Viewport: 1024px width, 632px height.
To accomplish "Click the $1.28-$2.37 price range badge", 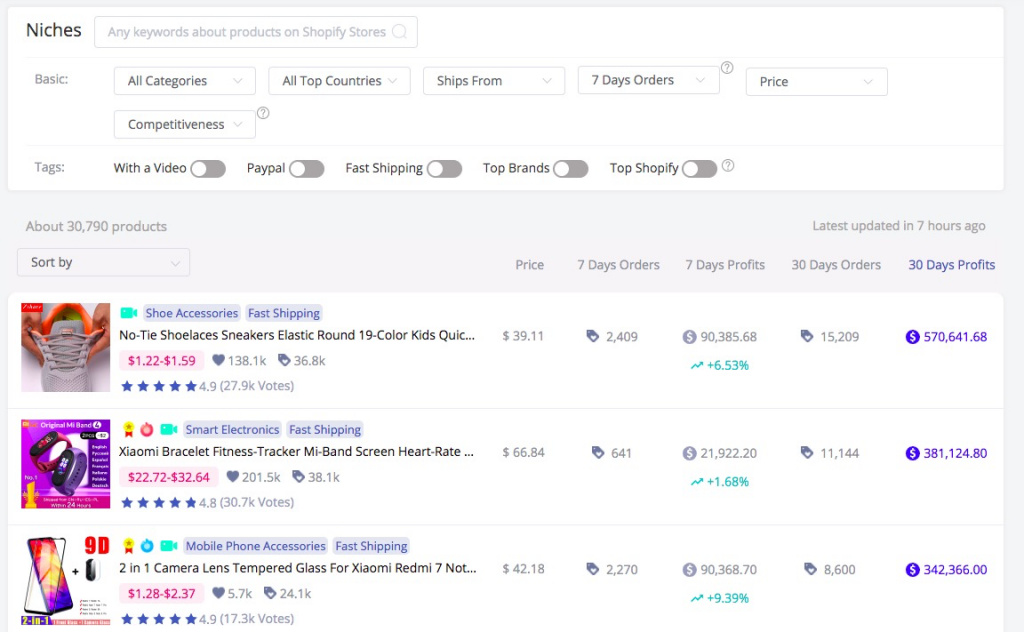I will tap(161, 593).
